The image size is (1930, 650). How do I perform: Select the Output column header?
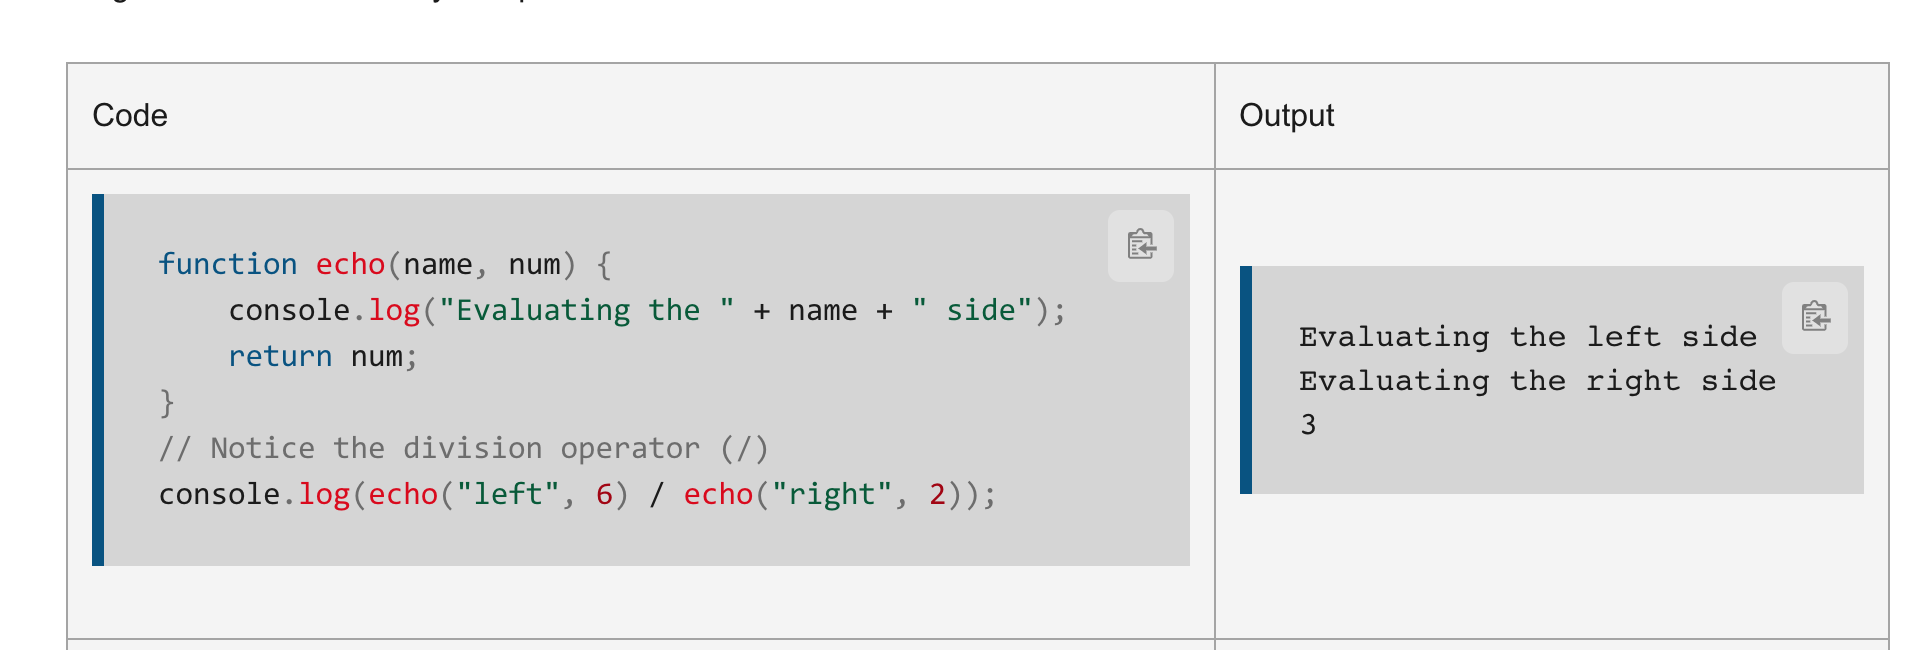coord(1285,115)
